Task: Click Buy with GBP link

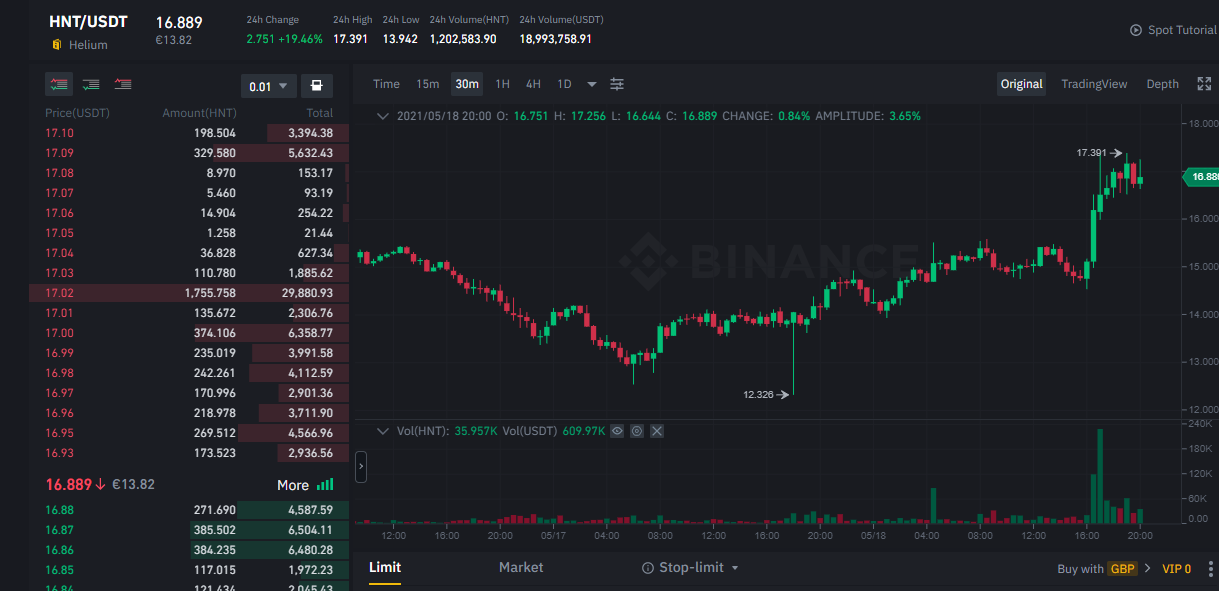Action: pyautogui.click(x=1097, y=569)
